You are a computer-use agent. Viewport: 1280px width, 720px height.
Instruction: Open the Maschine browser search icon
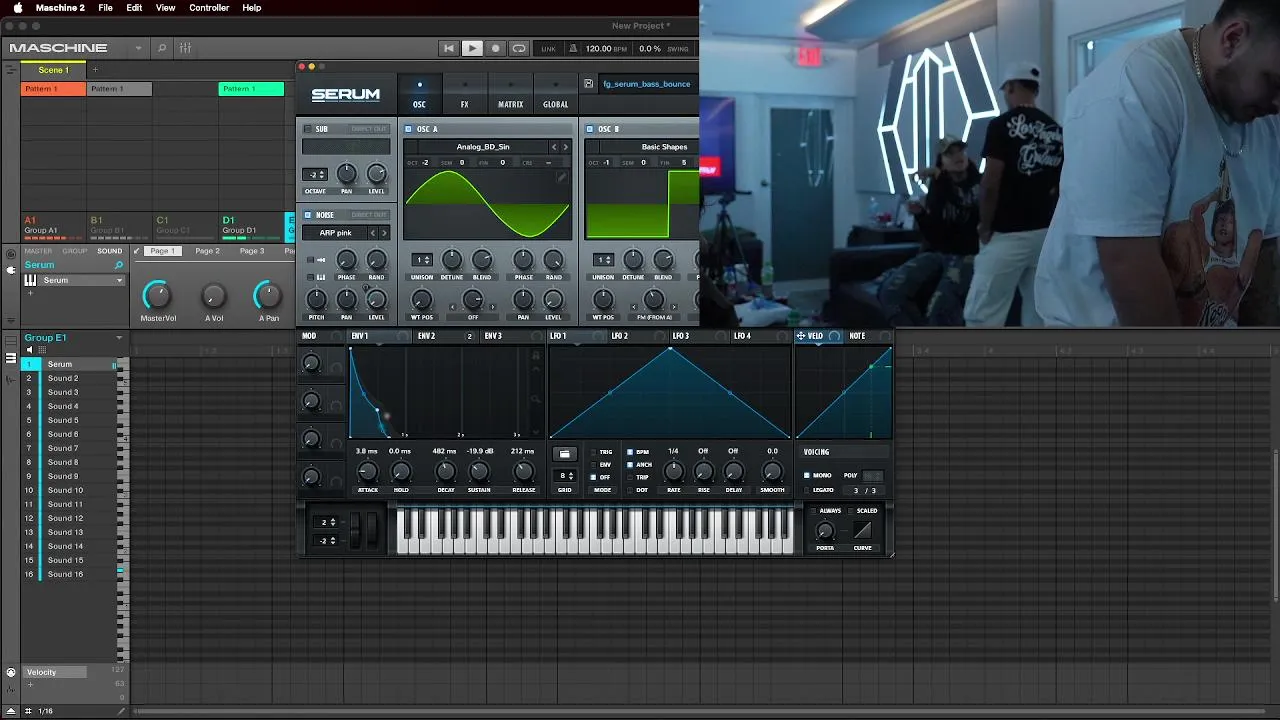pyautogui.click(x=162, y=48)
